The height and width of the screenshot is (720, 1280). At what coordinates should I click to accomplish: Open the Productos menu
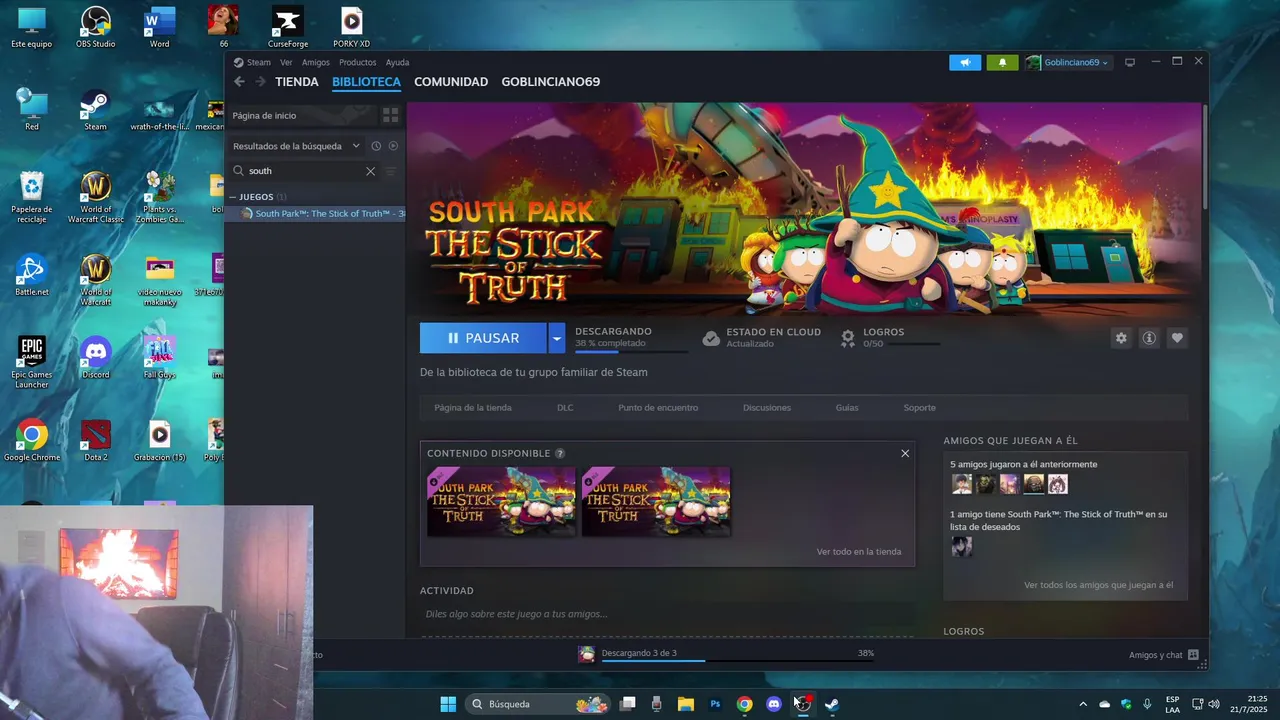pyautogui.click(x=357, y=62)
